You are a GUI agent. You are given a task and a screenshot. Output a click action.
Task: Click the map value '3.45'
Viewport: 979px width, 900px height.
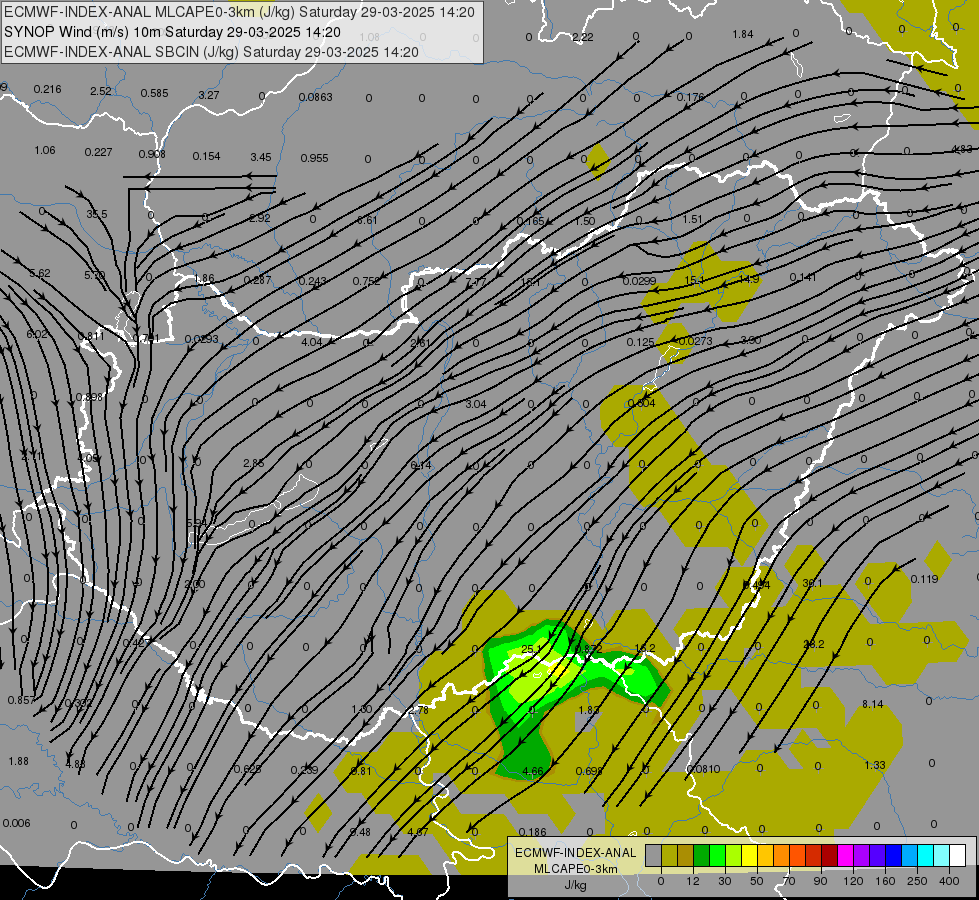point(261,157)
